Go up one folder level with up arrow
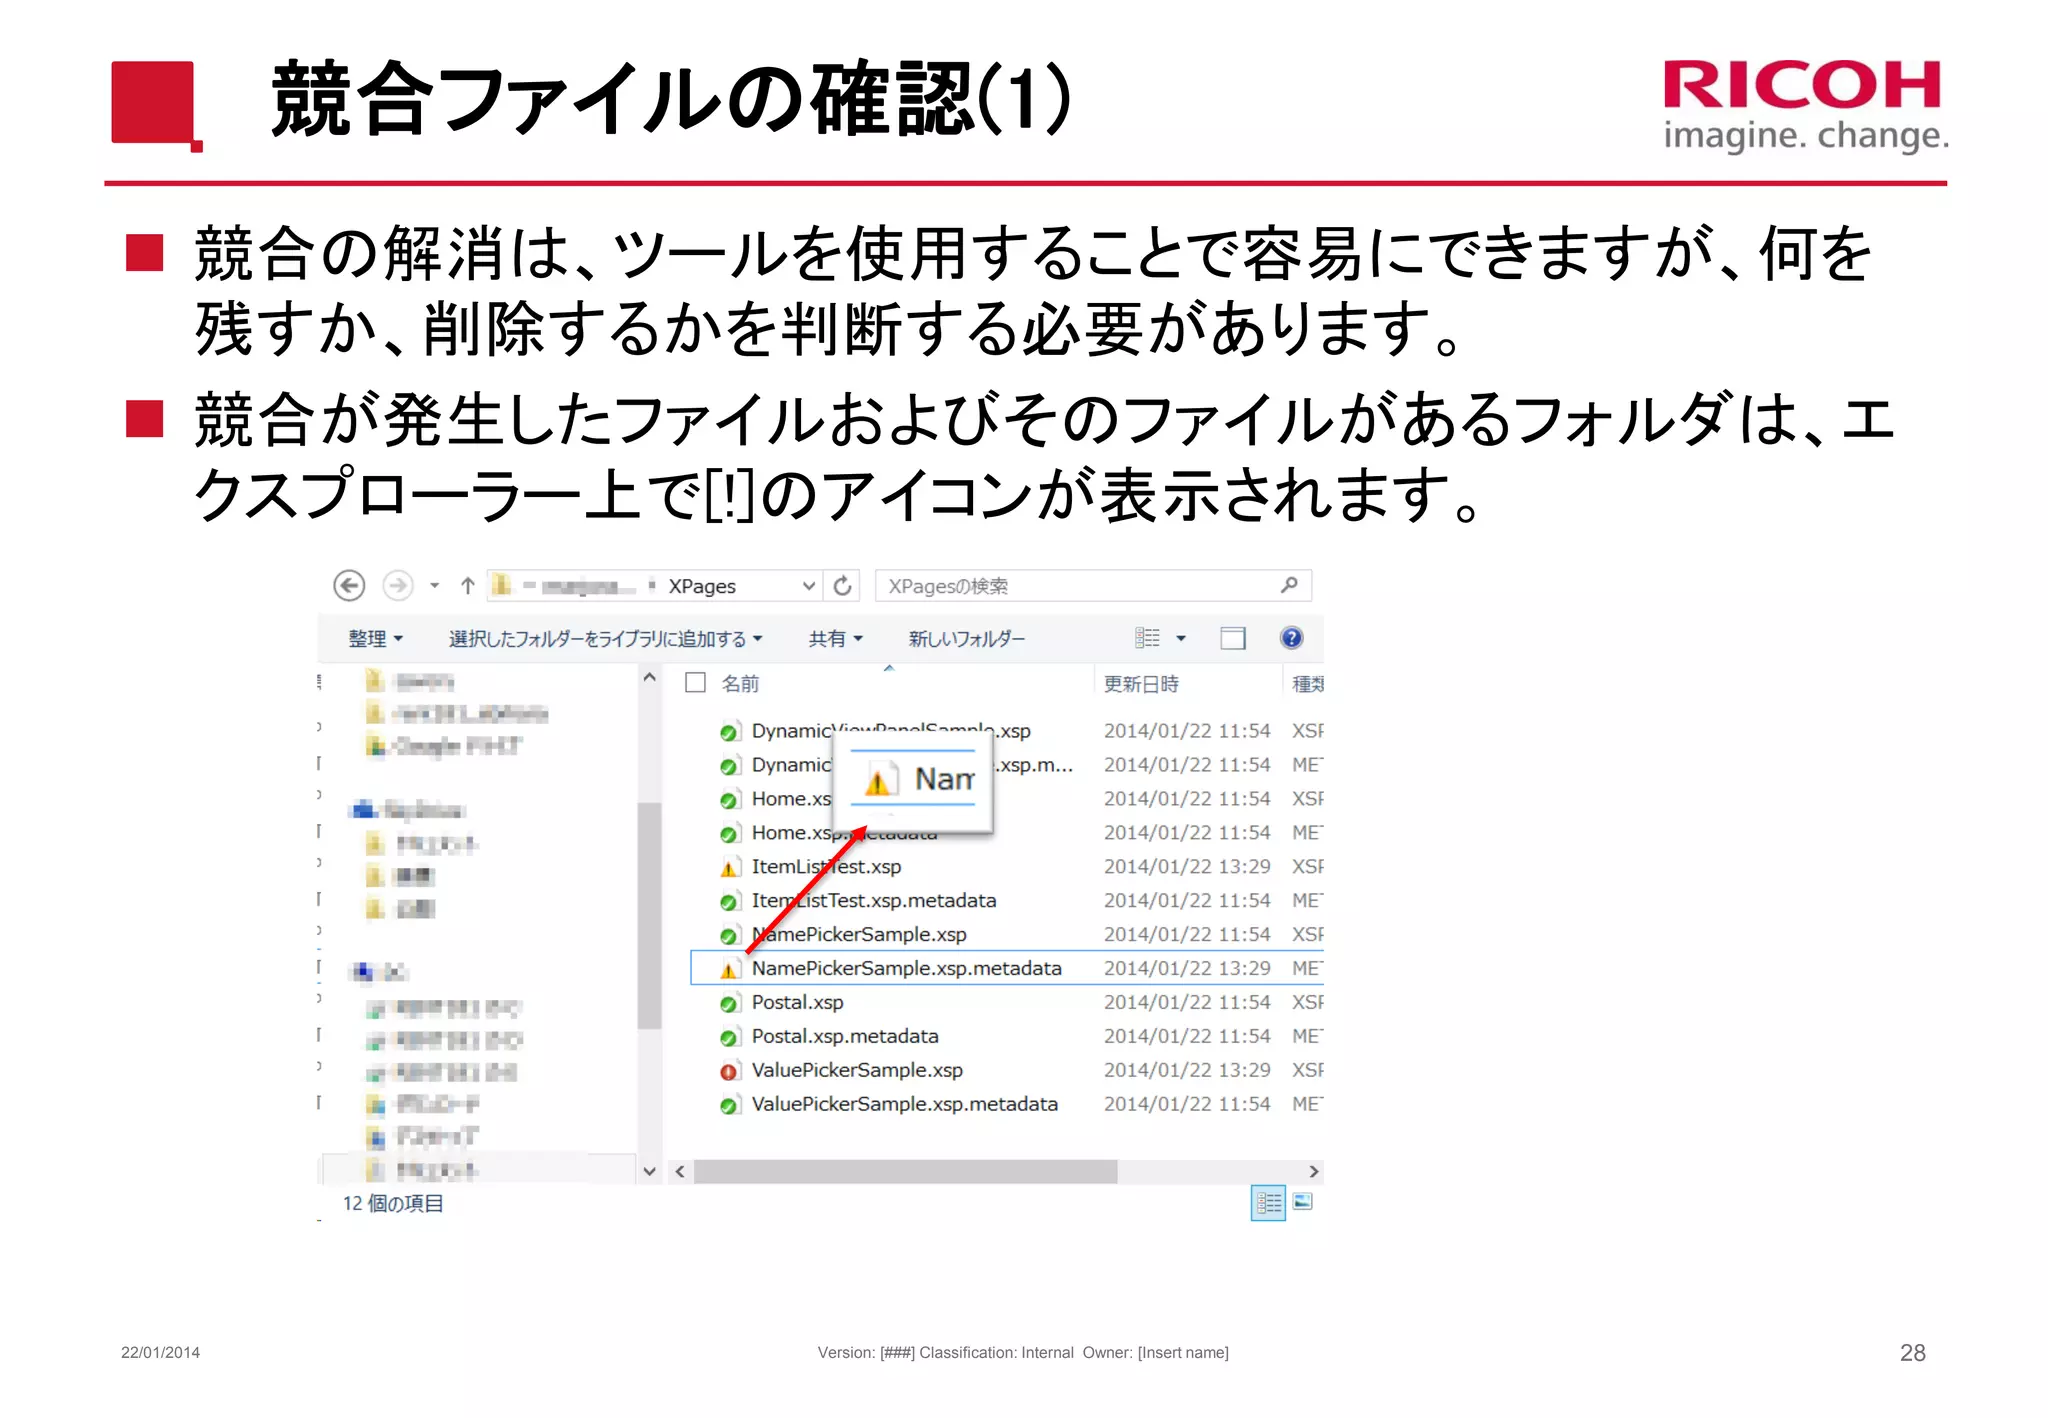The width and height of the screenshot is (2048, 1418). pos(467,586)
